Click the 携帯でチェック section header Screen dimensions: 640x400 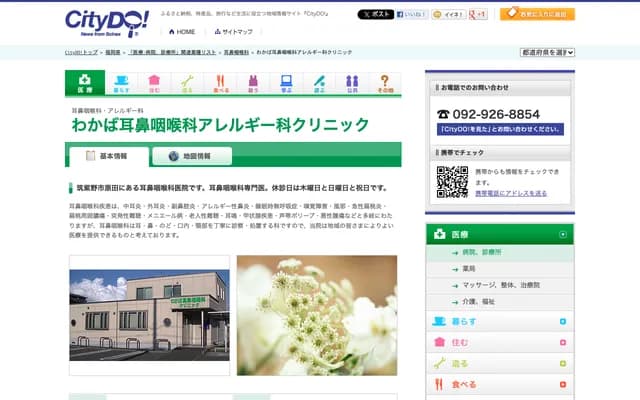(500, 153)
